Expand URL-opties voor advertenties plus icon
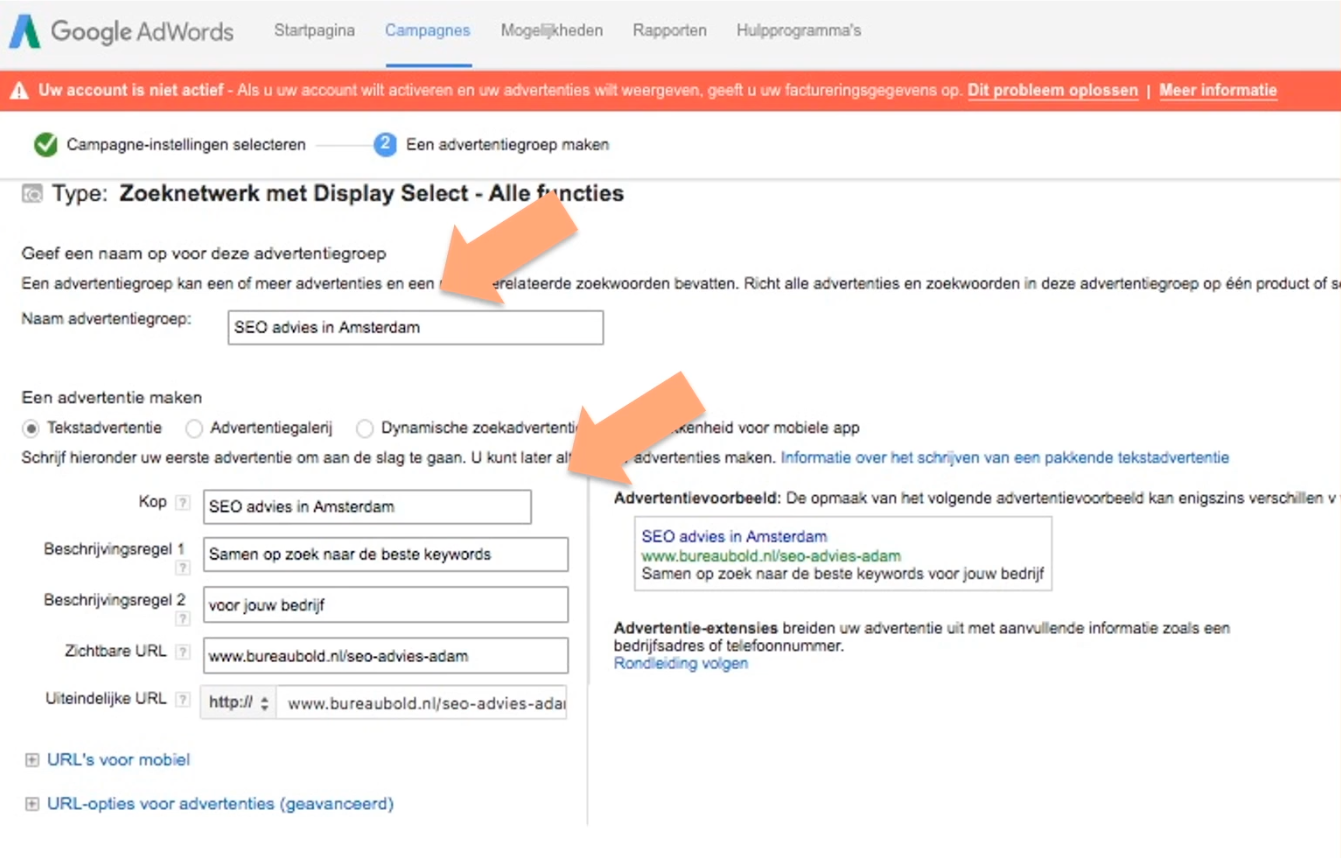Image resolution: width=1341 pixels, height=858 pixels. coord(32,804)
